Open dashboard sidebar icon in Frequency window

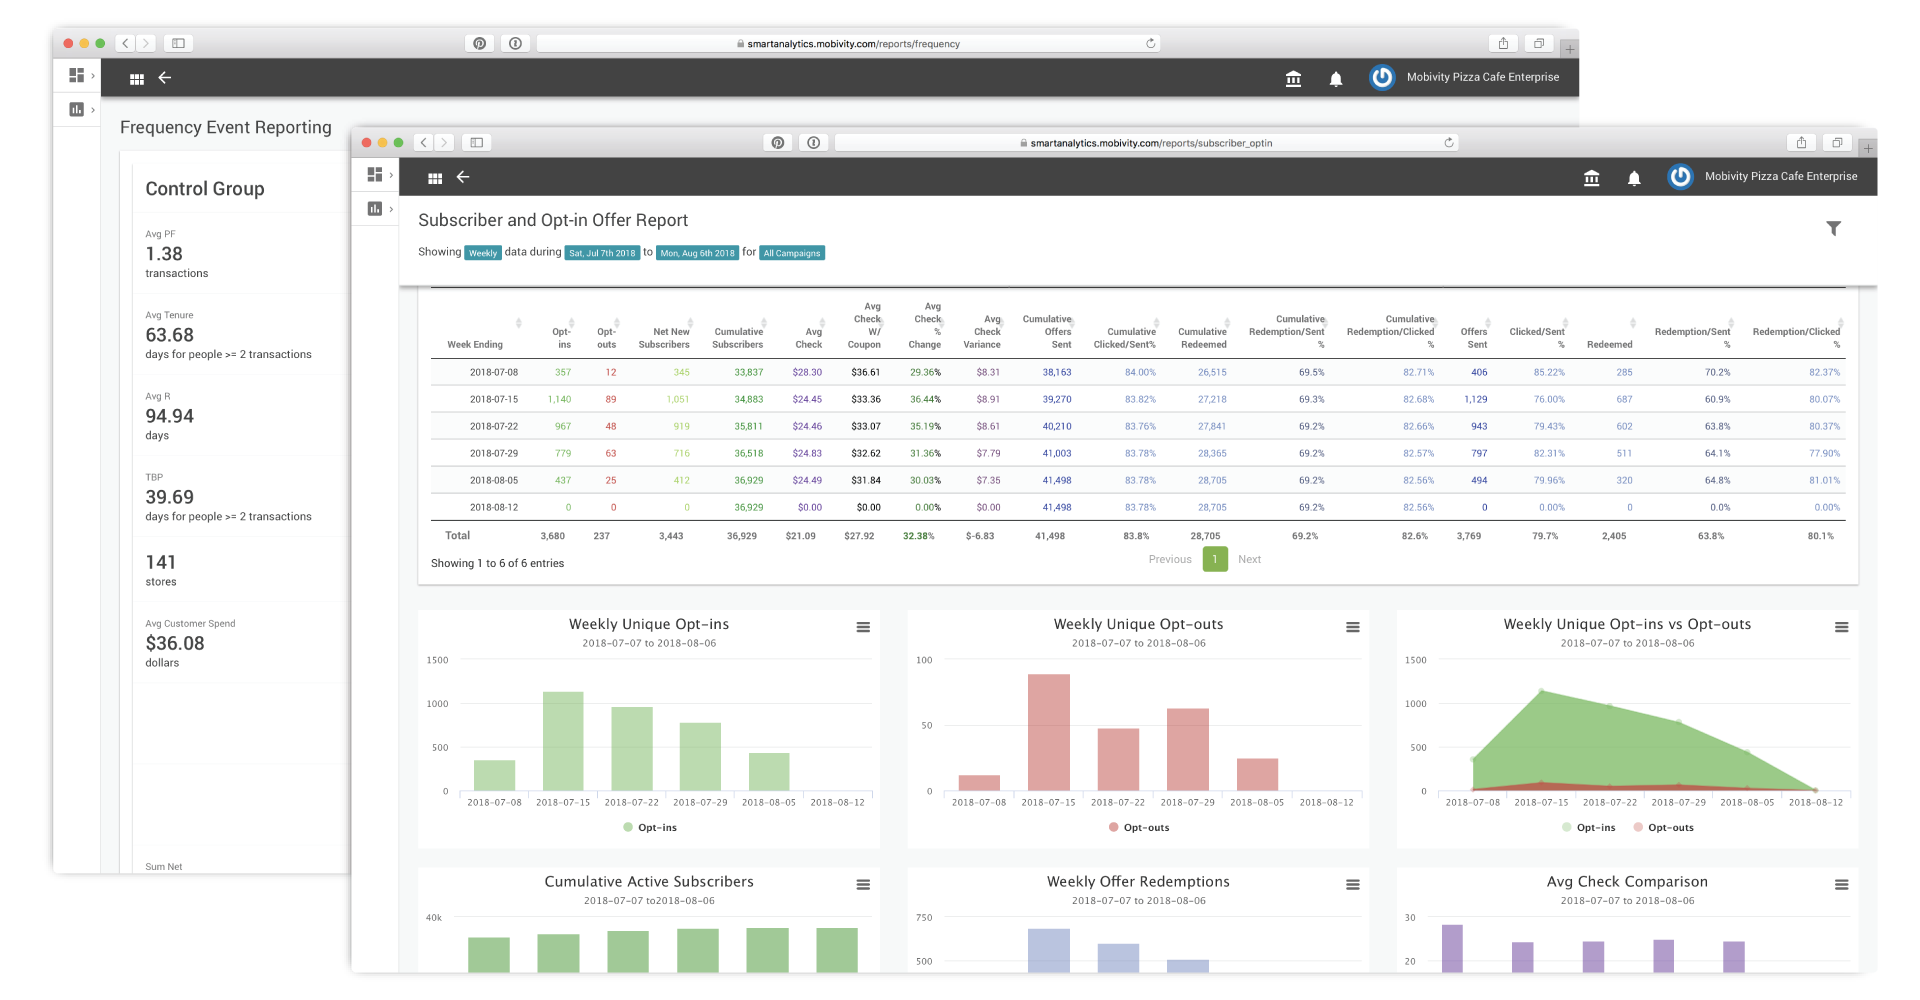pos(76,75)
